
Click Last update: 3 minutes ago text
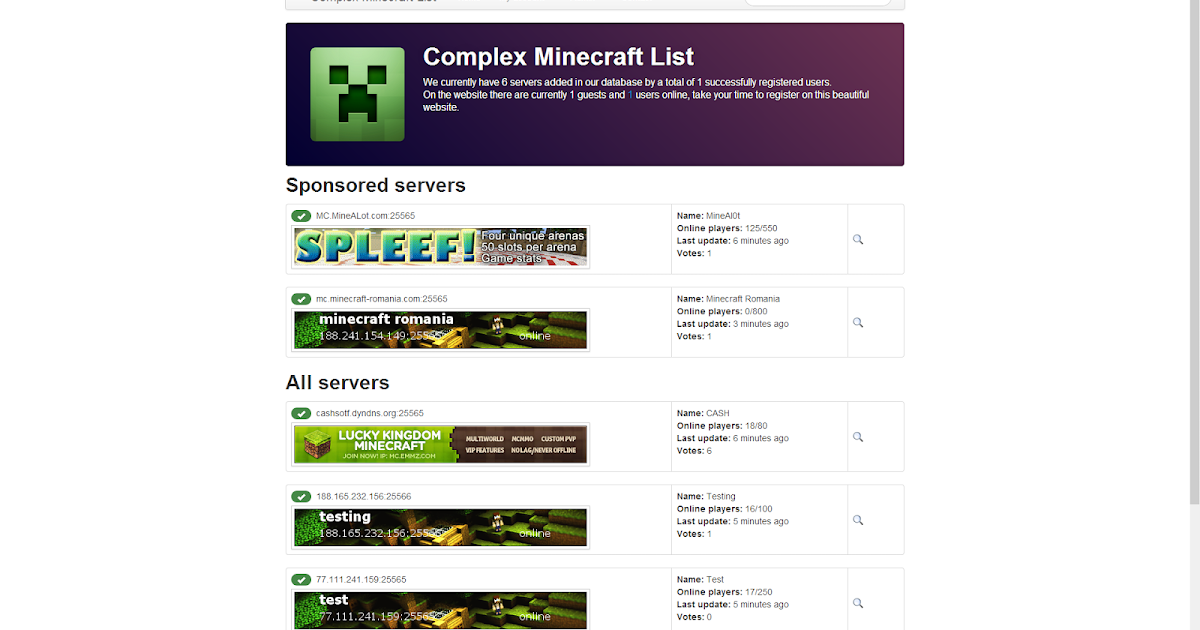pyautogui.click(x=733, y=323)
